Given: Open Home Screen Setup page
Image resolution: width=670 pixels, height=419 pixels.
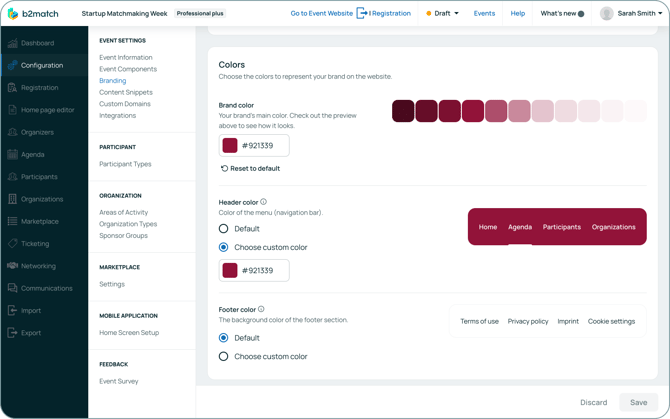Looking at the screenshot, I should 129,332.
